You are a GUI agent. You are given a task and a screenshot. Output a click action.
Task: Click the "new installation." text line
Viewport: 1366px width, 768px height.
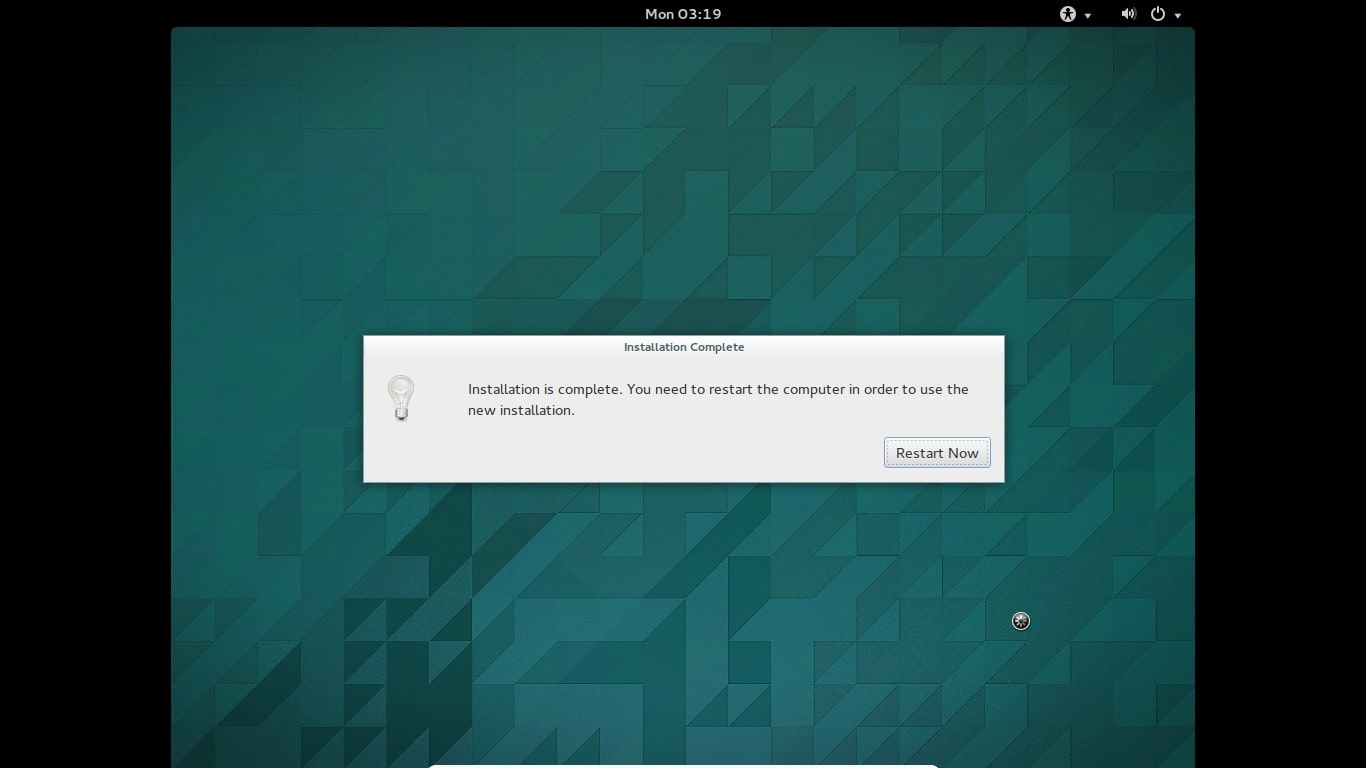(x=521, y=410)
